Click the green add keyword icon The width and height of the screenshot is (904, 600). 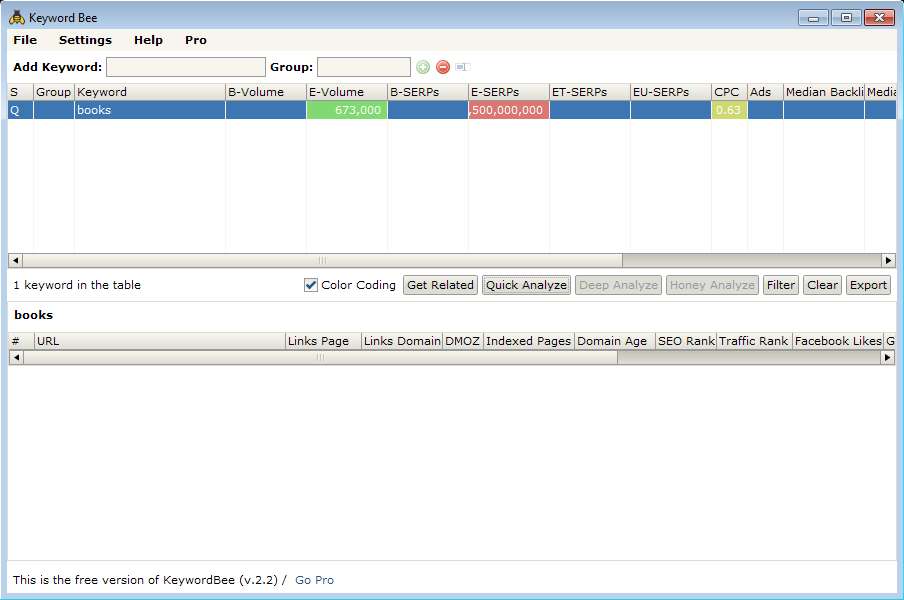(x=423, y=67)
